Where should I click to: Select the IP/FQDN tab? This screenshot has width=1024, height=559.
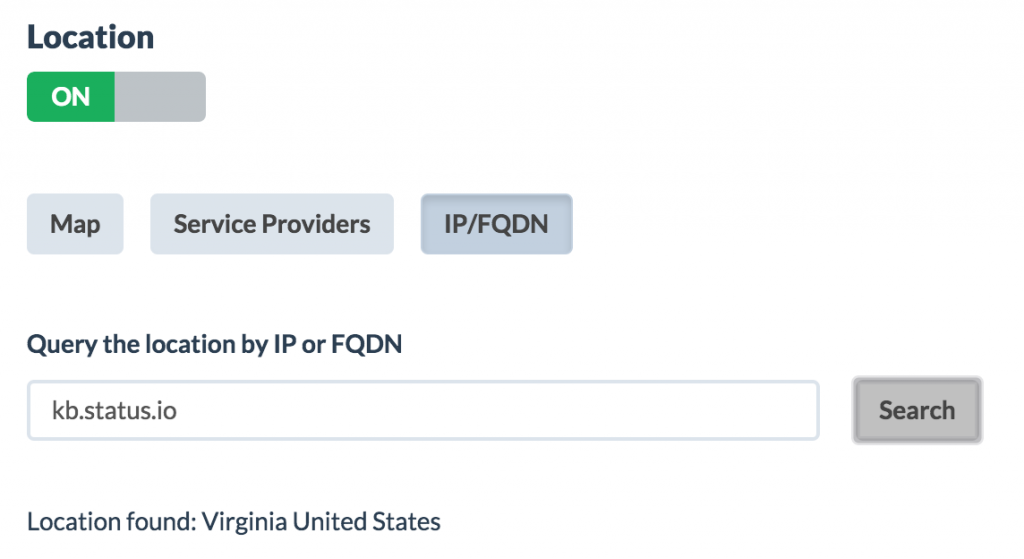coord(496,224)
